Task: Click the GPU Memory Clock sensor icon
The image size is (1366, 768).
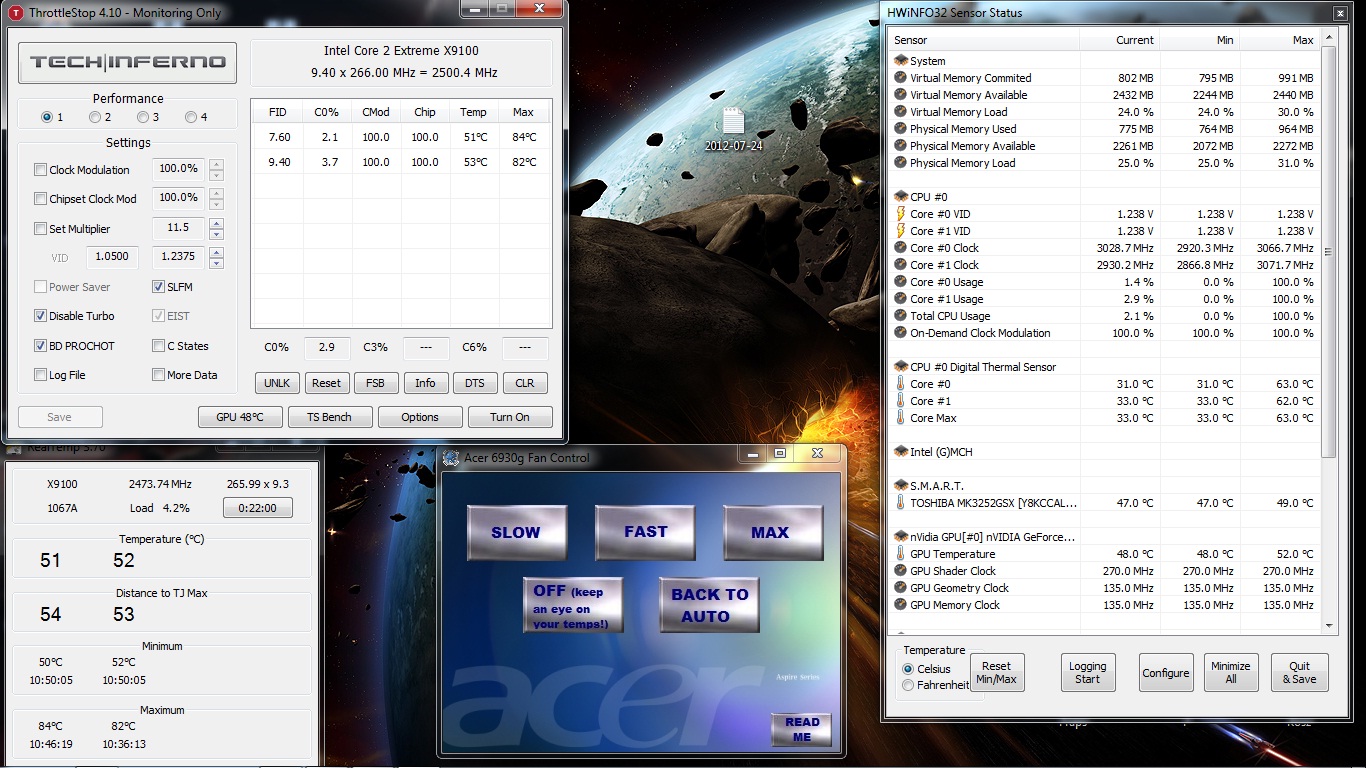Action: coord(900,605)
